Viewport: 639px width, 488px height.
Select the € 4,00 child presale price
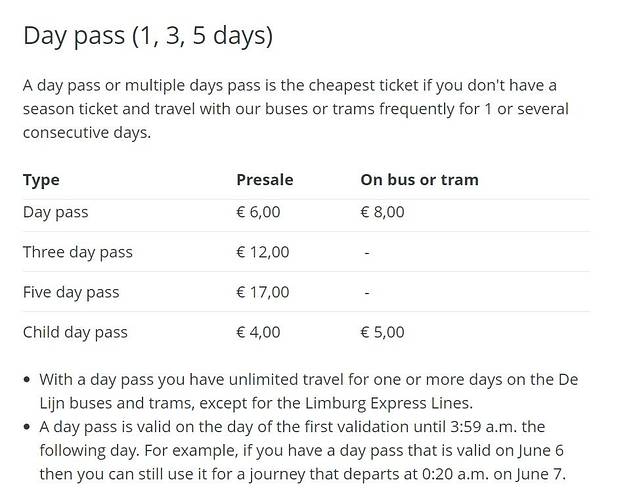[258, 332]
